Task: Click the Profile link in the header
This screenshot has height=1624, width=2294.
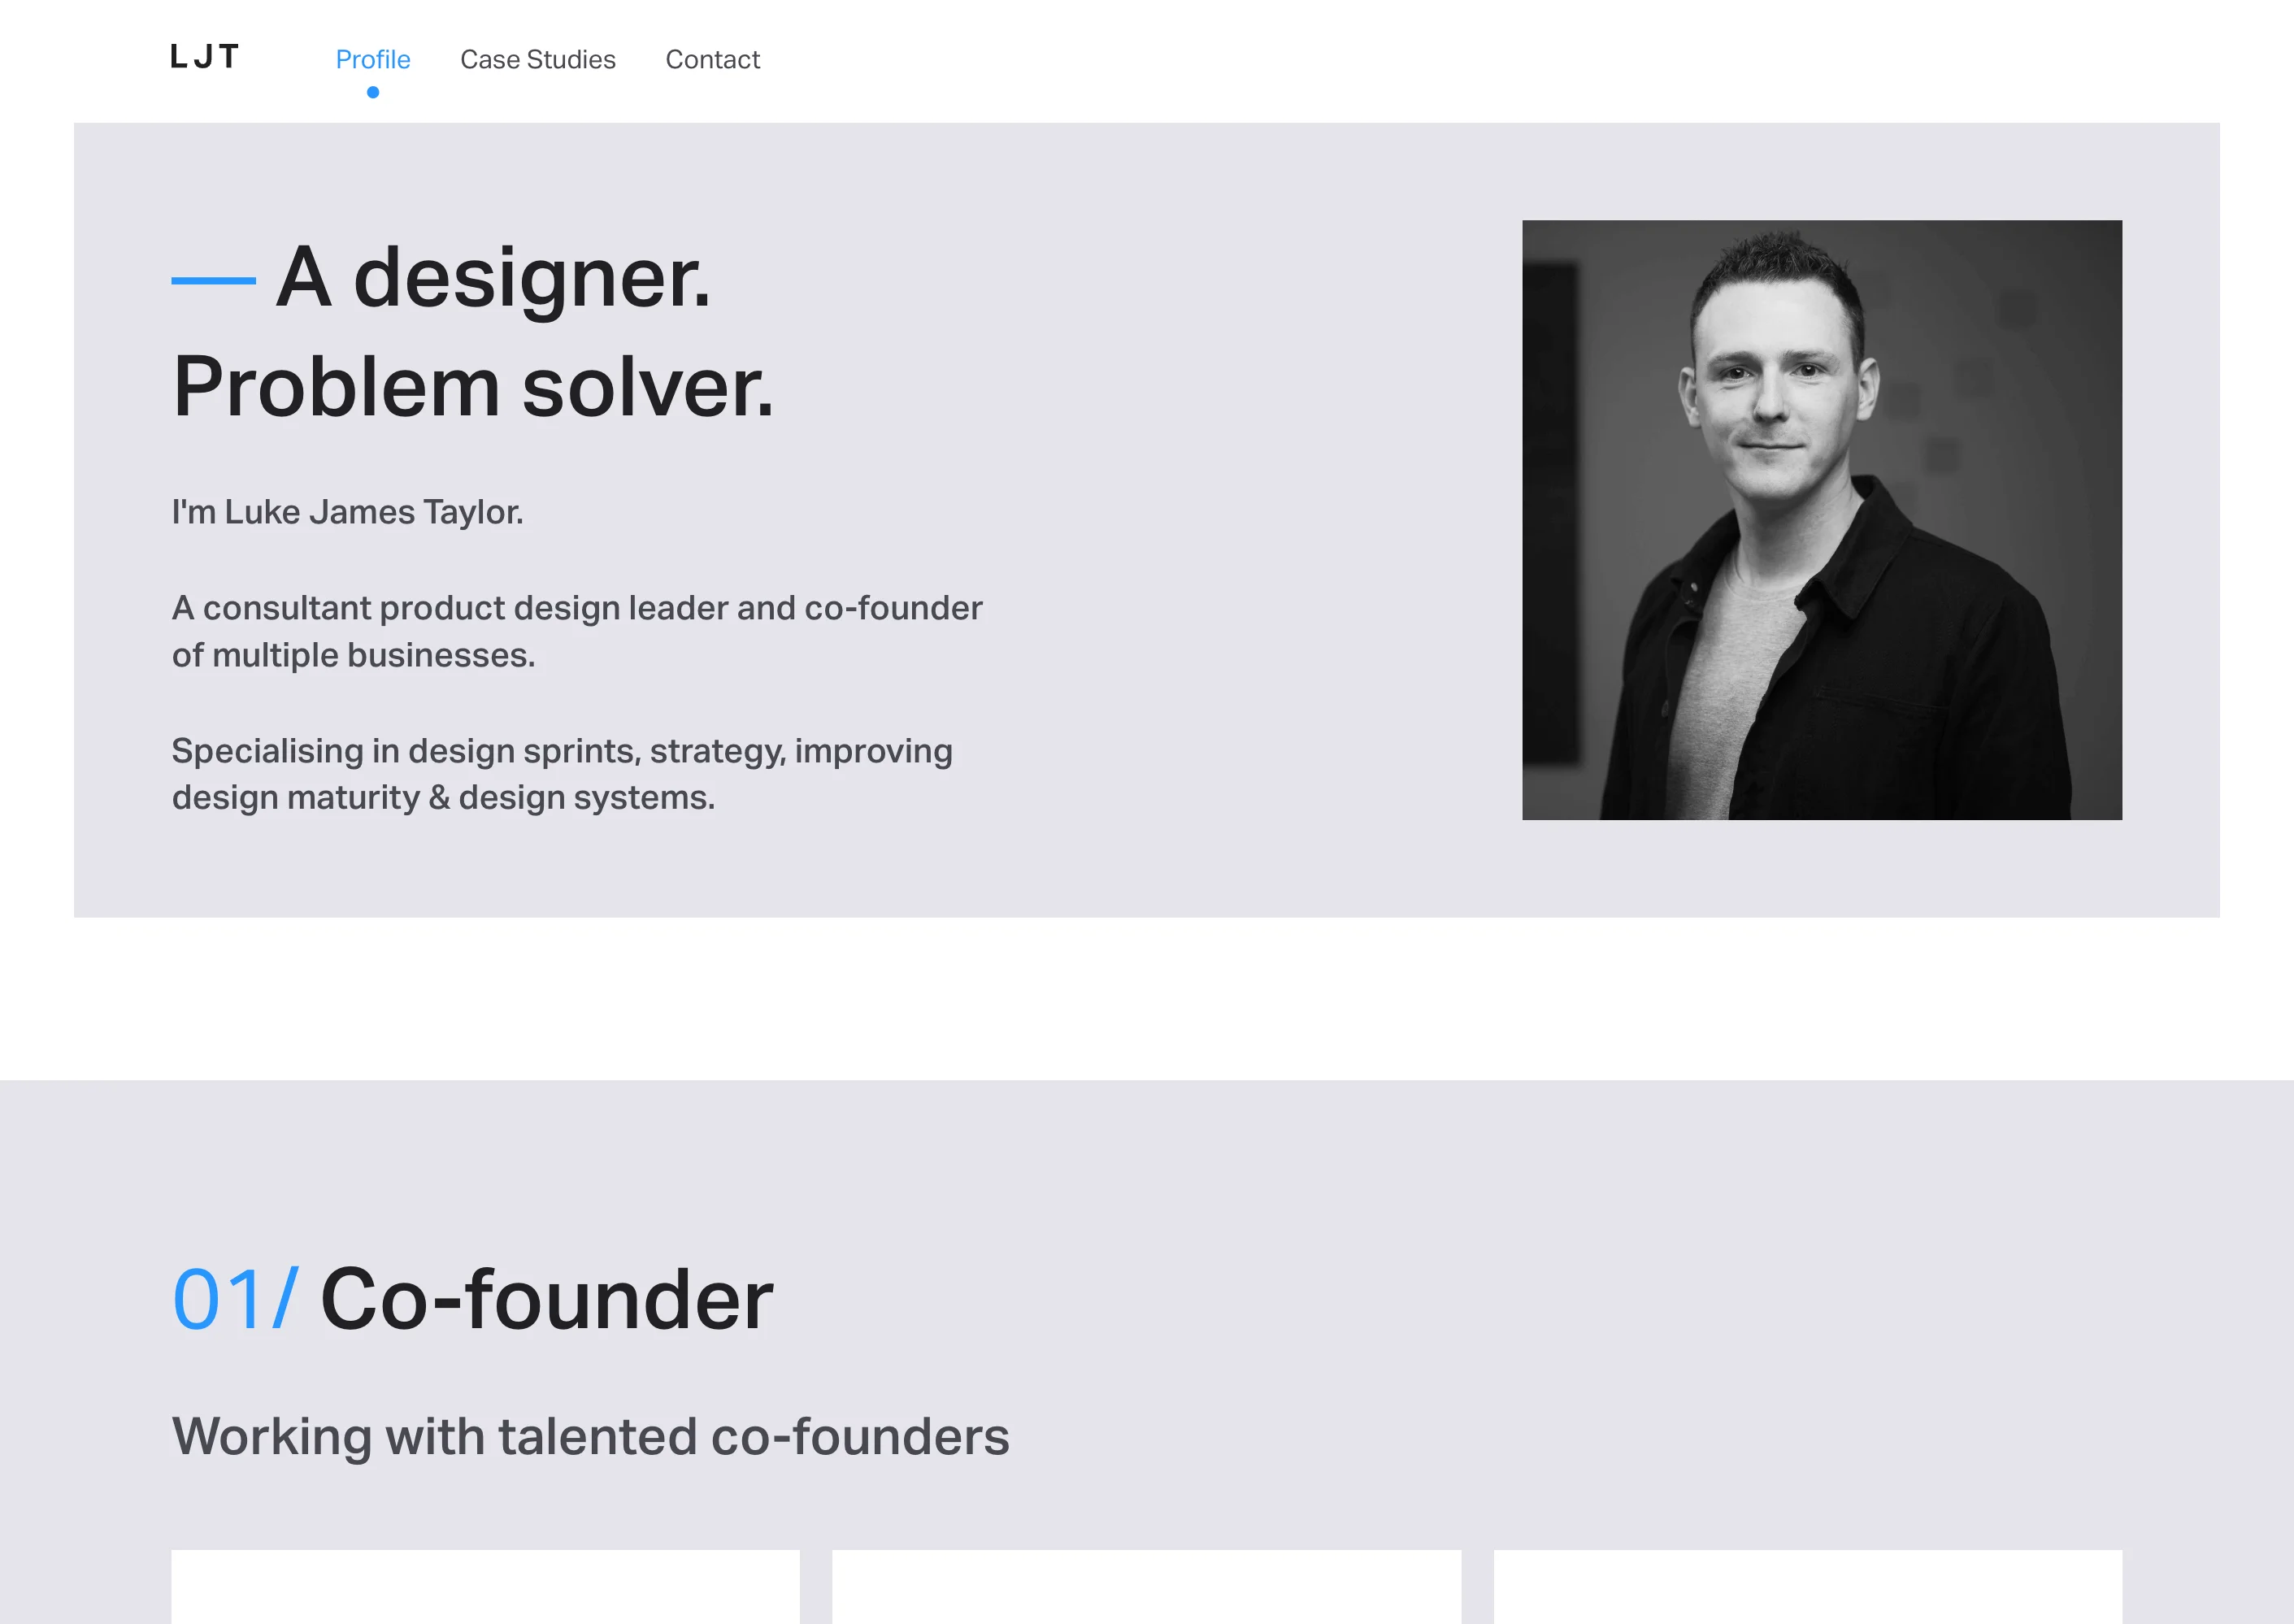Action: click(373, 59)
